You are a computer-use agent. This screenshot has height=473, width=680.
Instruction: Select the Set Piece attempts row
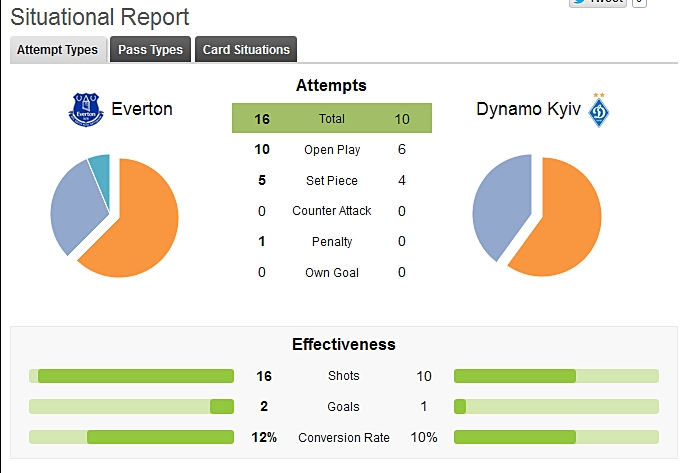click(332, 181)
